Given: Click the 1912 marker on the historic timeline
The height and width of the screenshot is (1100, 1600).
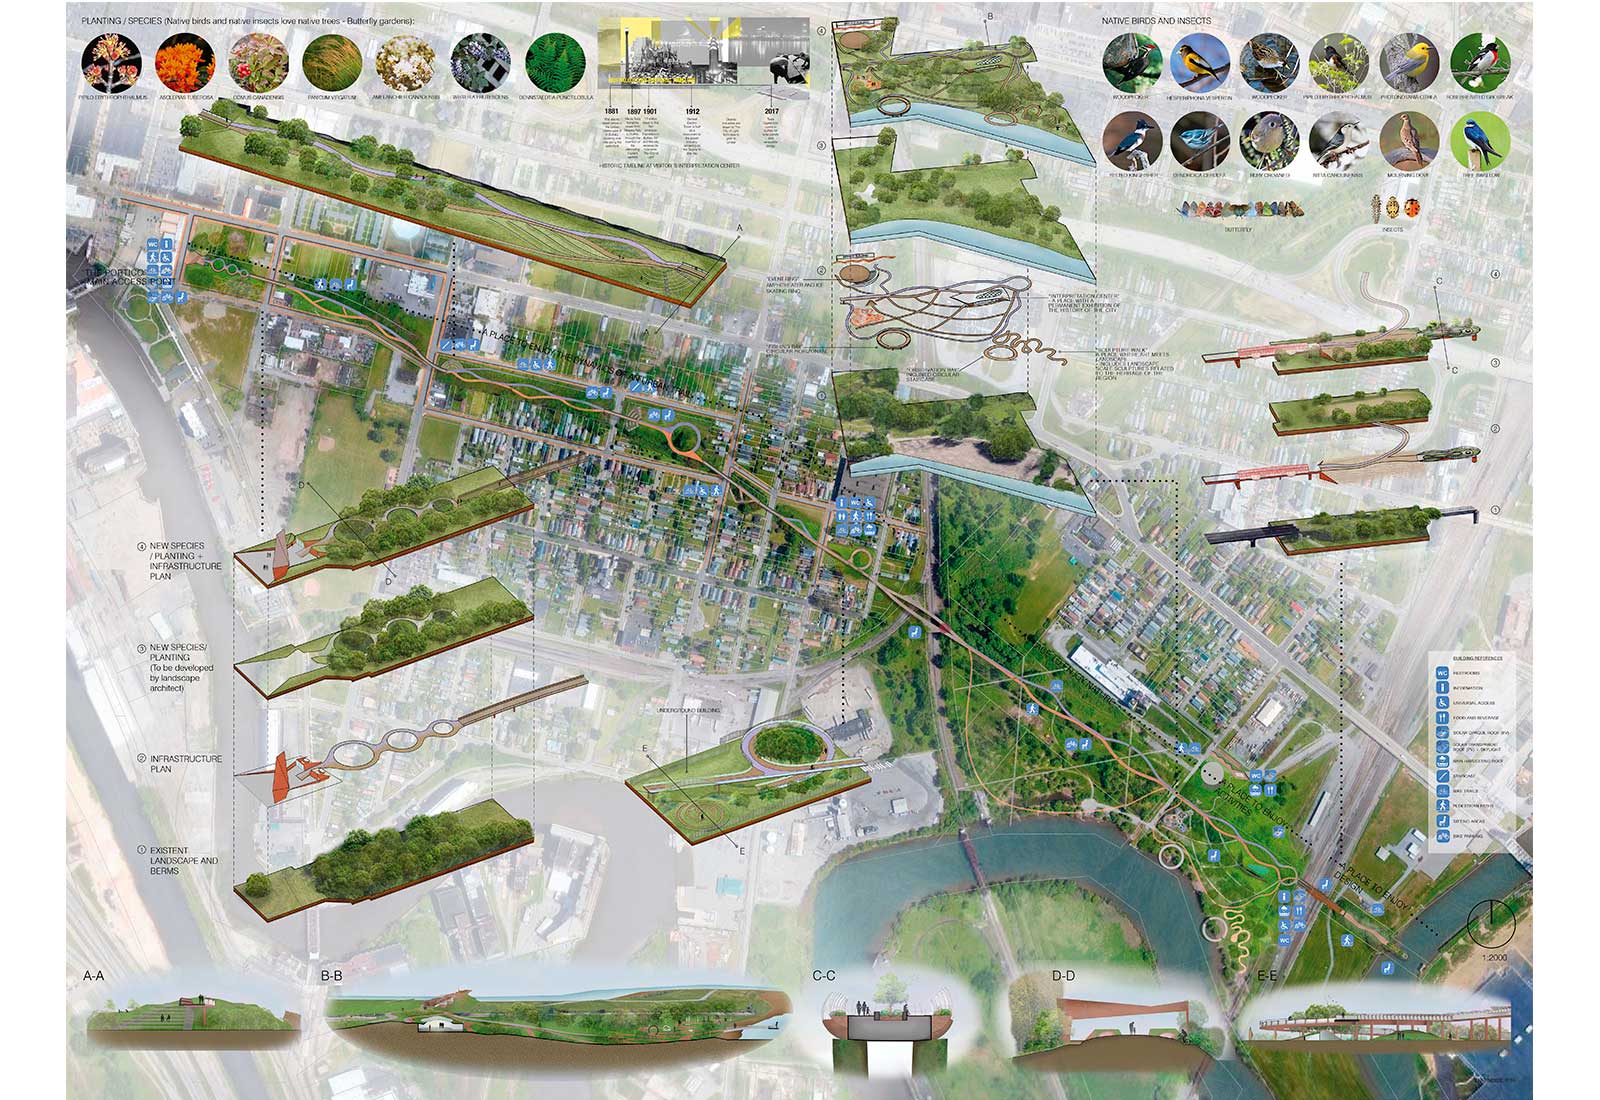Looking at the screenshot, I should tap(692, 111).
